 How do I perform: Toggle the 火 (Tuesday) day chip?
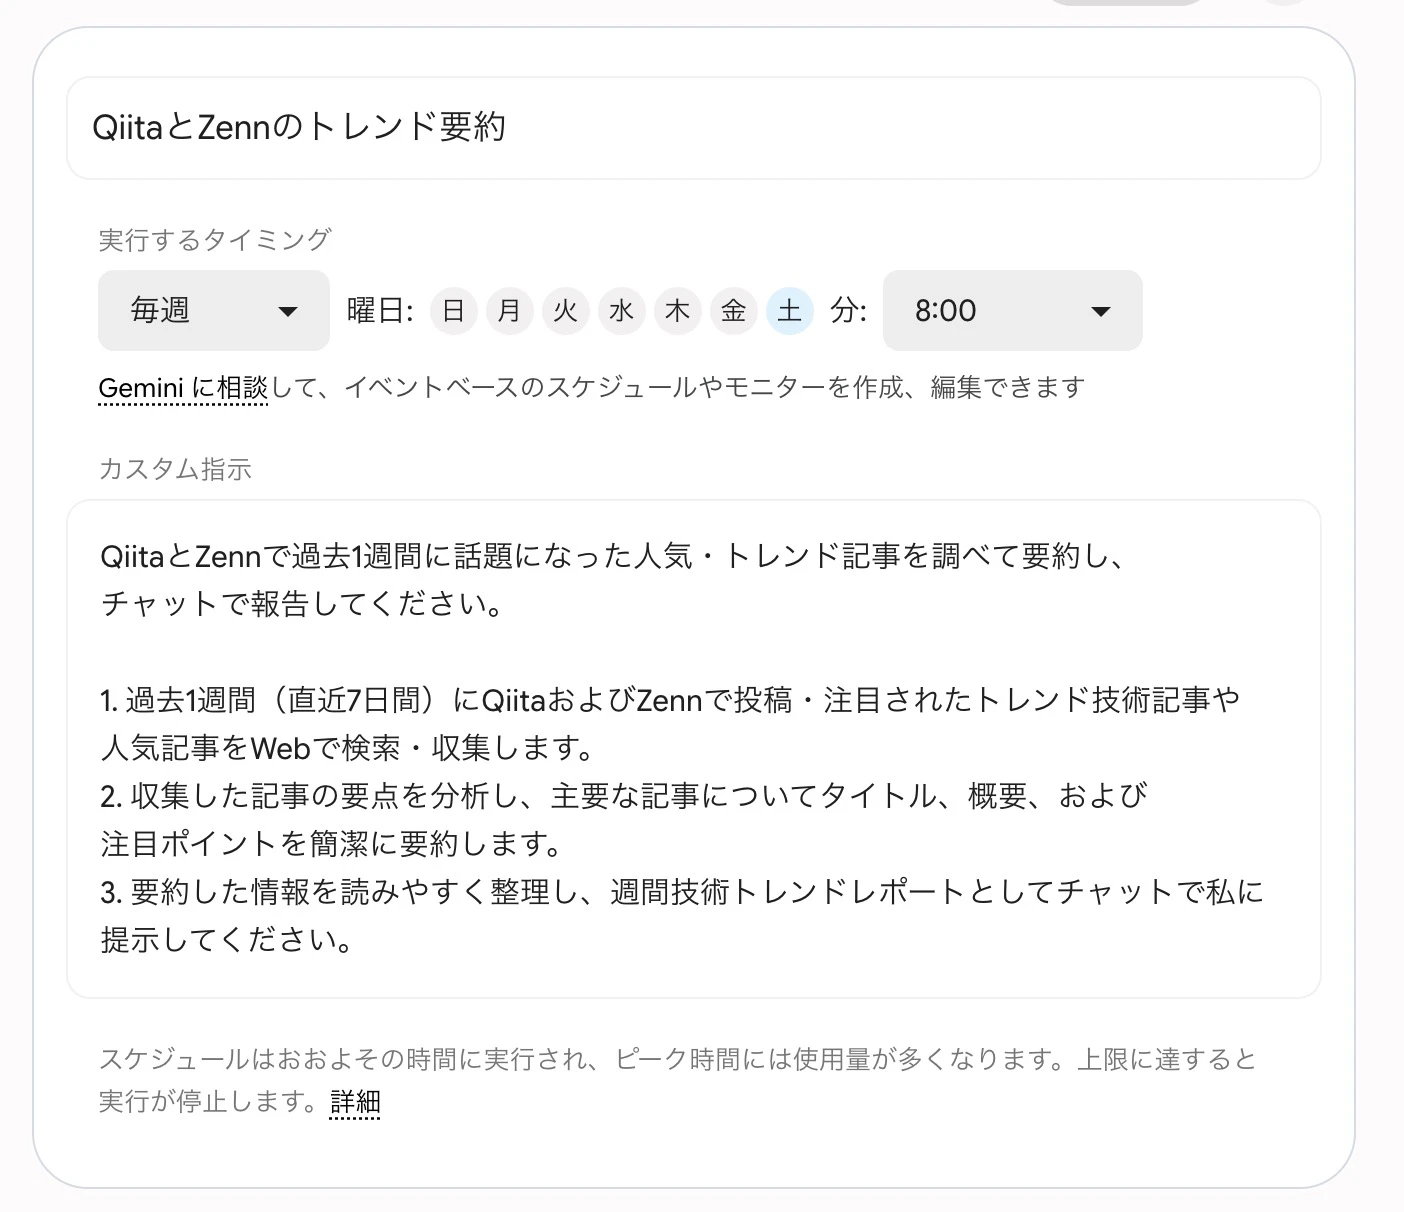(566, 311)
